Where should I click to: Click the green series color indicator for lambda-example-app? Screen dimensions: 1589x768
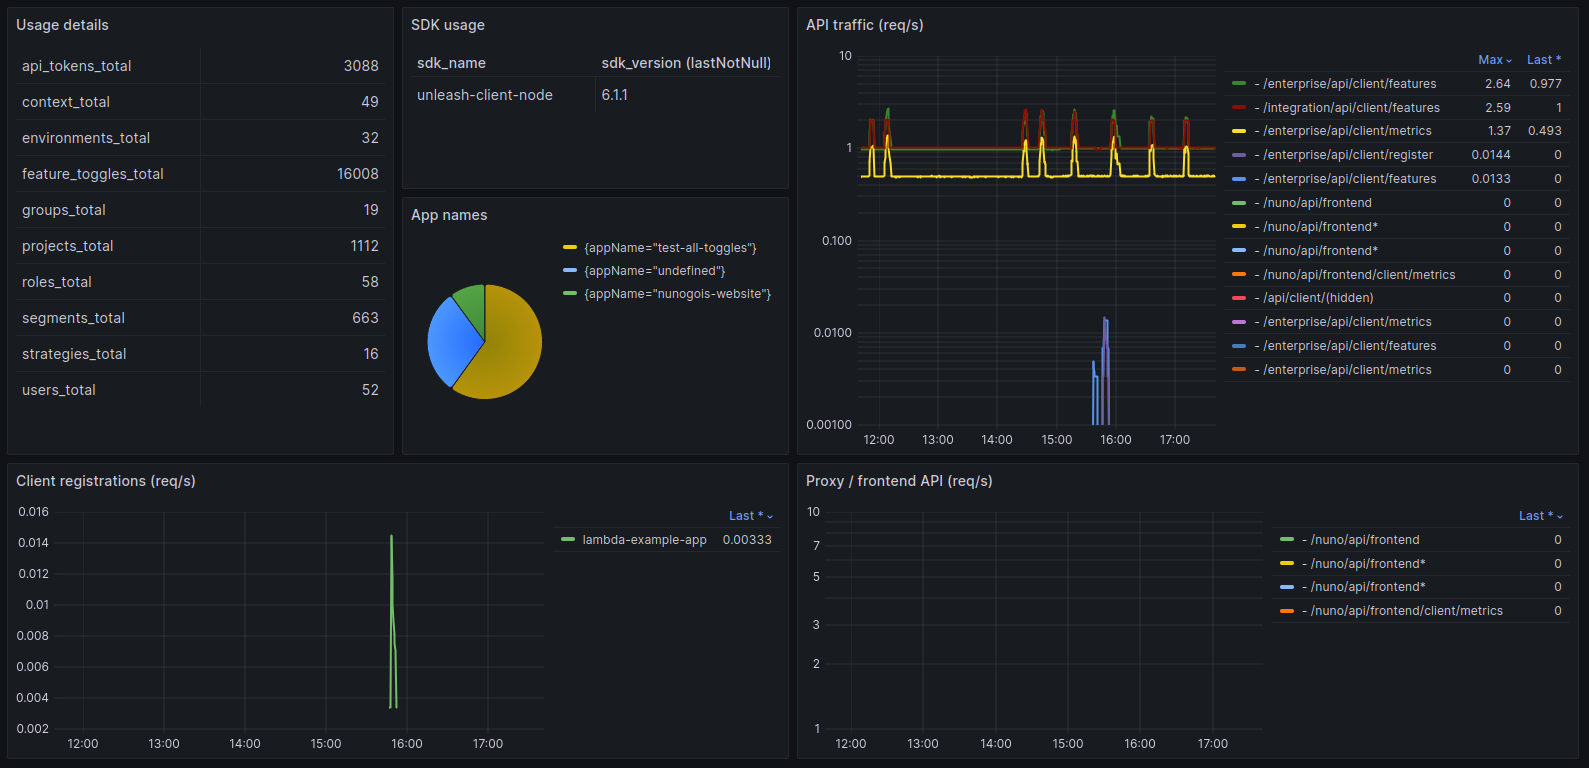(568, 540)
